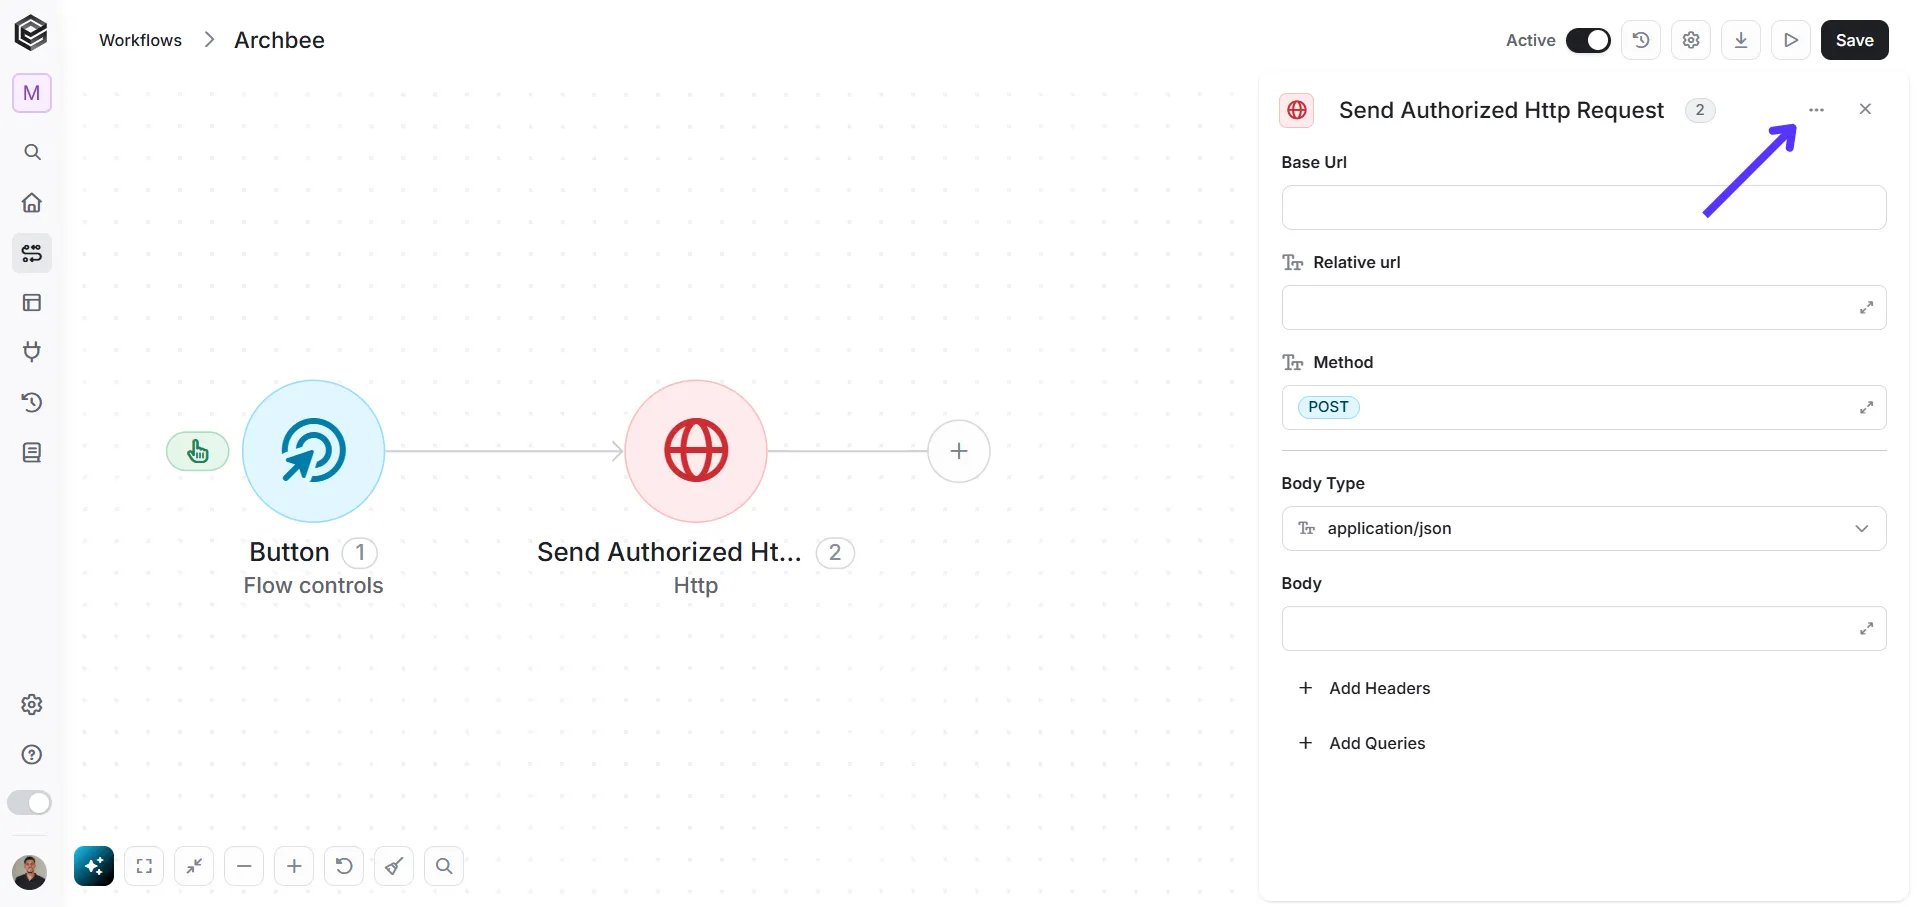Image resolution: width=1917 pixels, height=907 pixels.
Task: Toggle the Active workflow switch
Action: point(1588,40)
